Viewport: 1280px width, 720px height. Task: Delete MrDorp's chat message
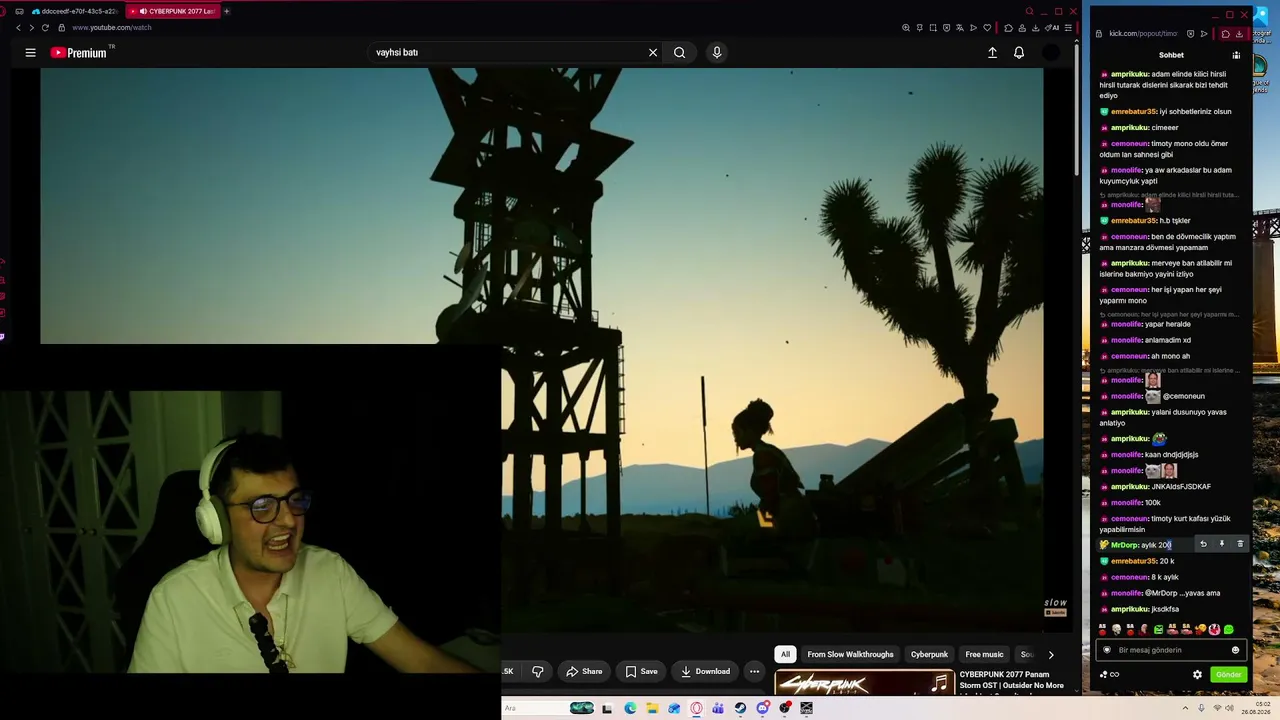click(x=1240, y=544)
